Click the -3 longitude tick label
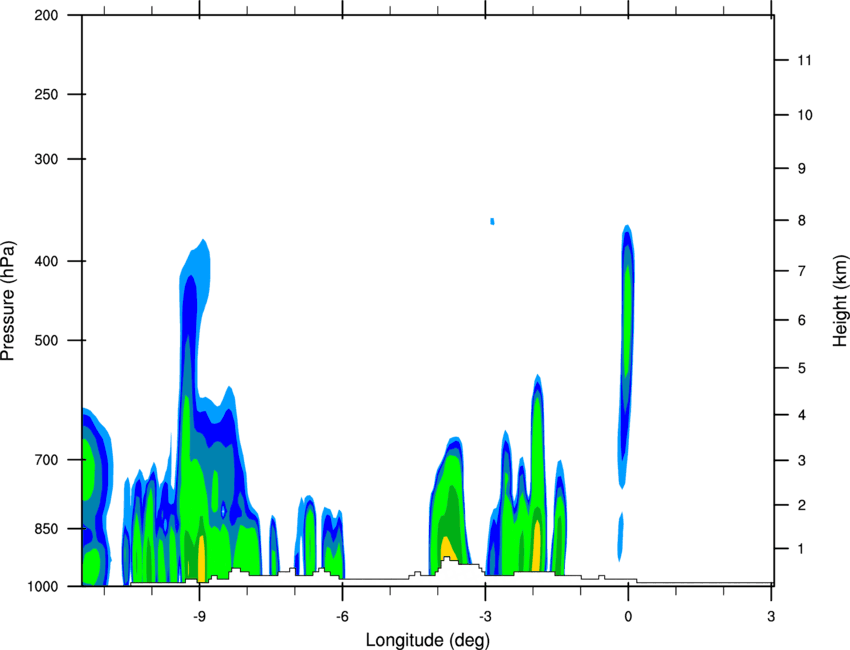Screen dimensions: 850x650 [x=485, y=616]
